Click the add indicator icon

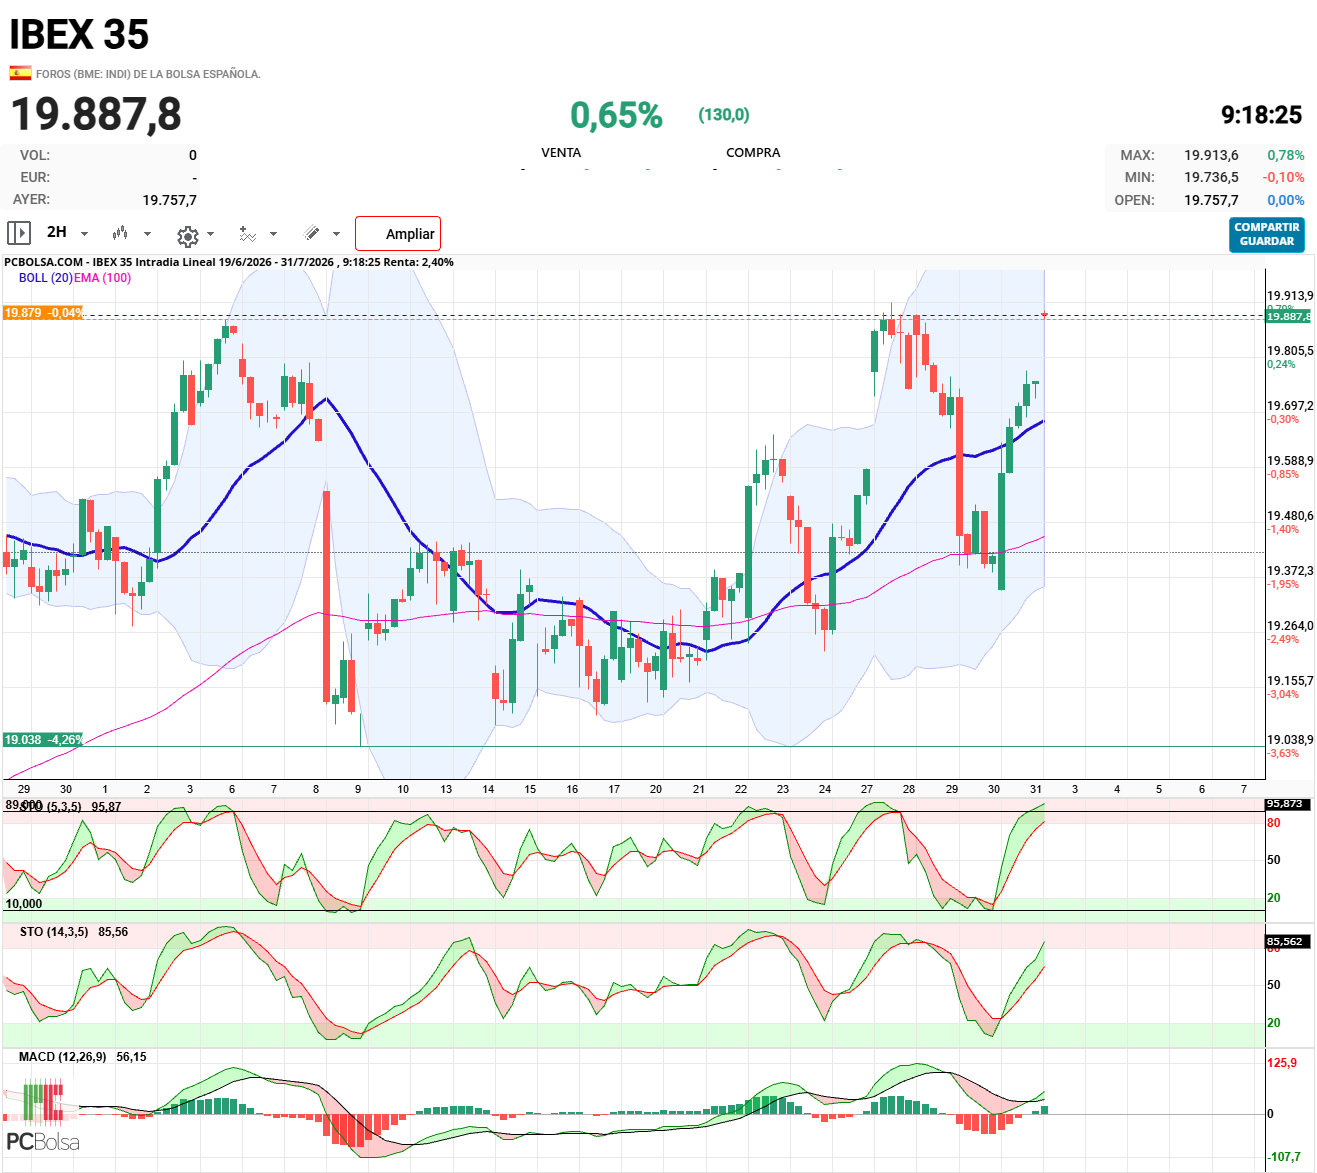pyautogui.click(x=247, y=234)
